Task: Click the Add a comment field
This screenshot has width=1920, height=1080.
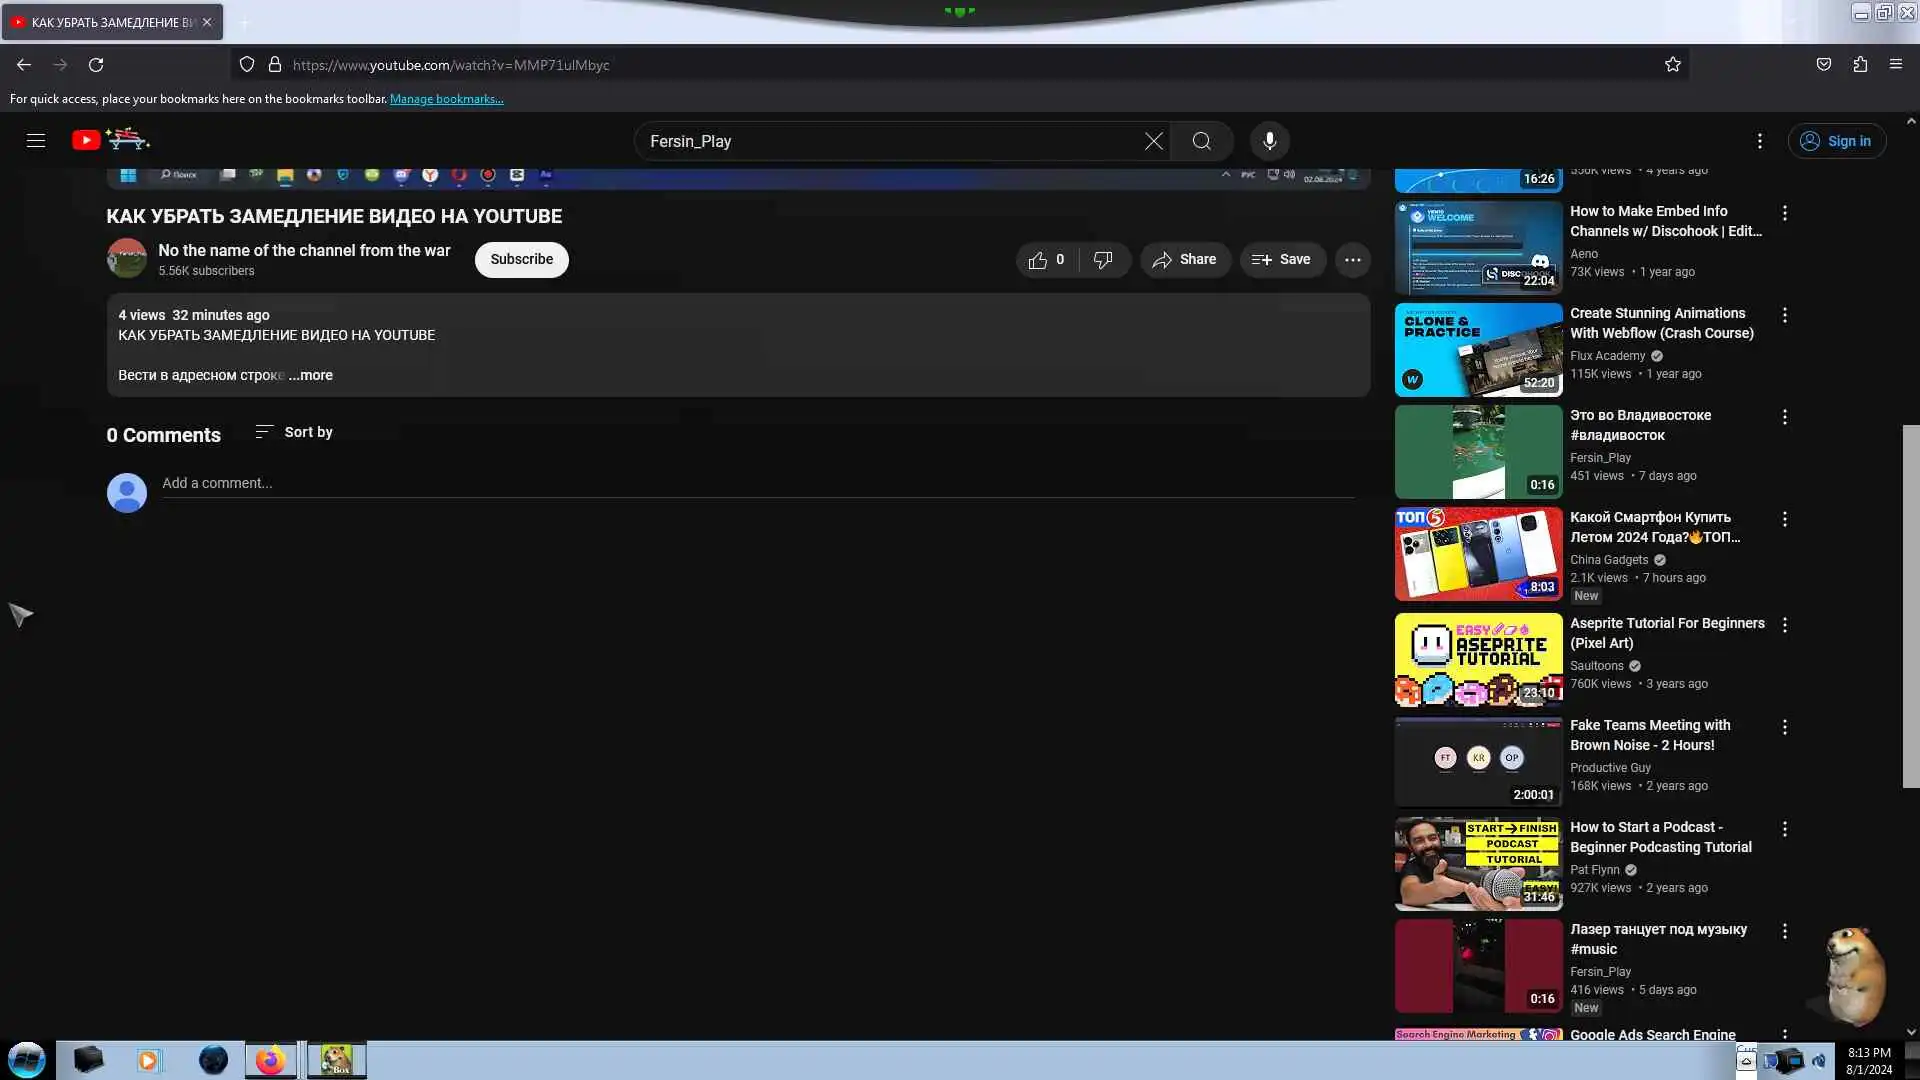Action: (x=758, y=483)
